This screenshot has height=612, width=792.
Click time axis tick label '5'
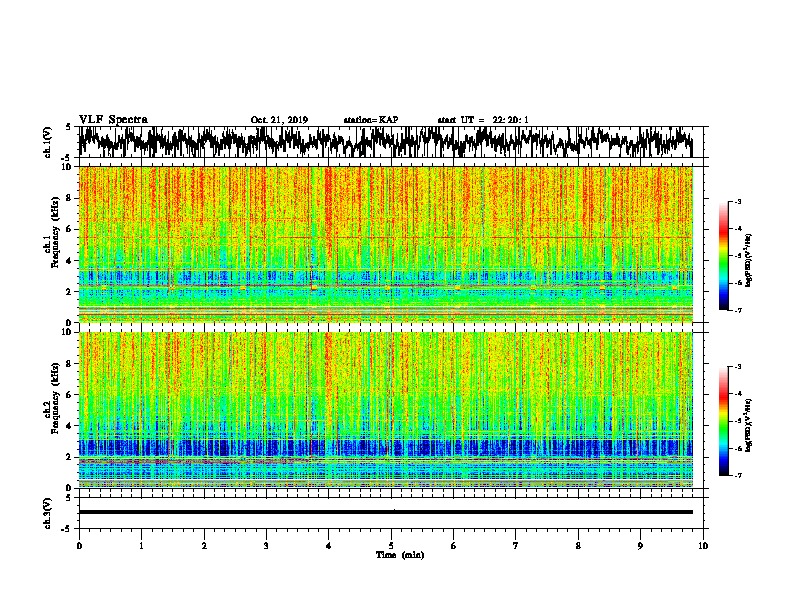click(391, 546)
